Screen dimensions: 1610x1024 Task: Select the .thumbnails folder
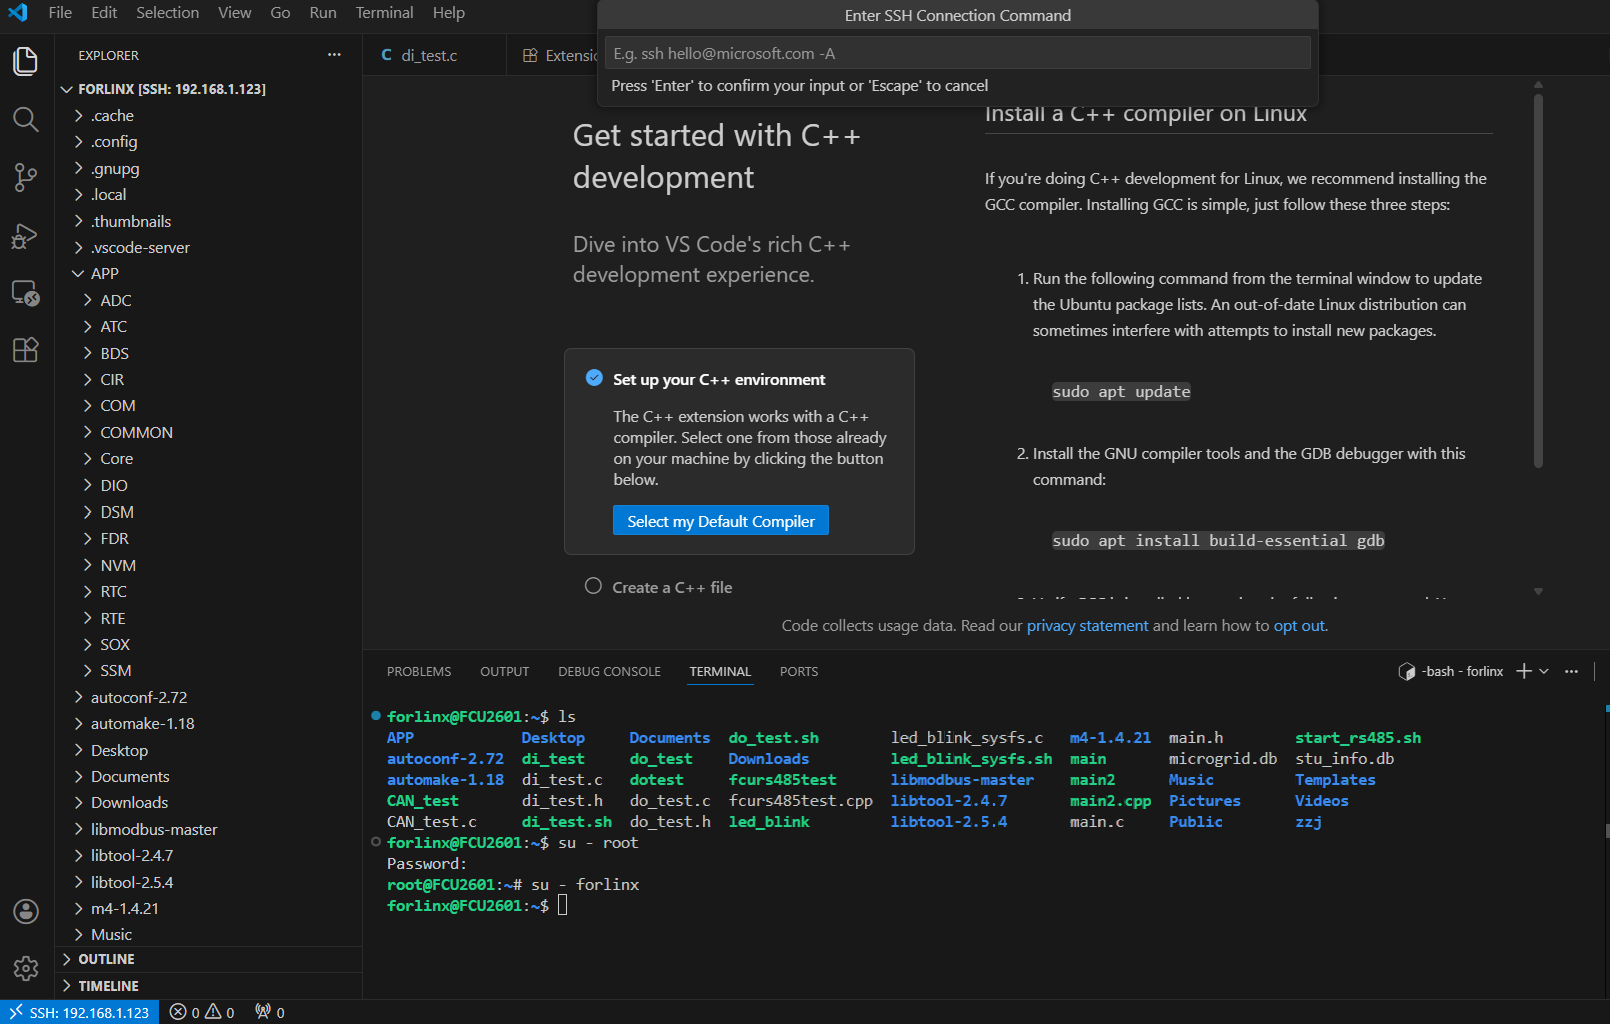click(x=210, y=221)
